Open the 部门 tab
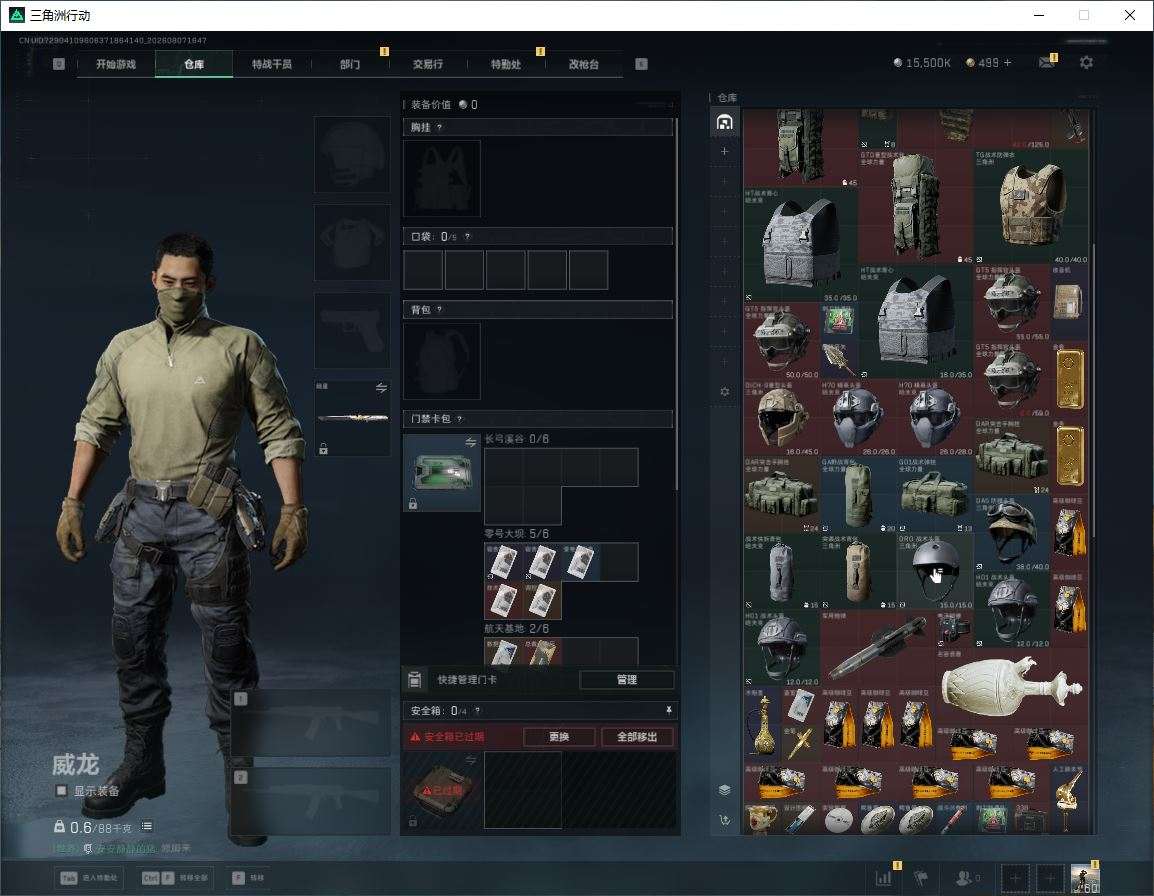 pyautogui.click(x=350, y=64)
